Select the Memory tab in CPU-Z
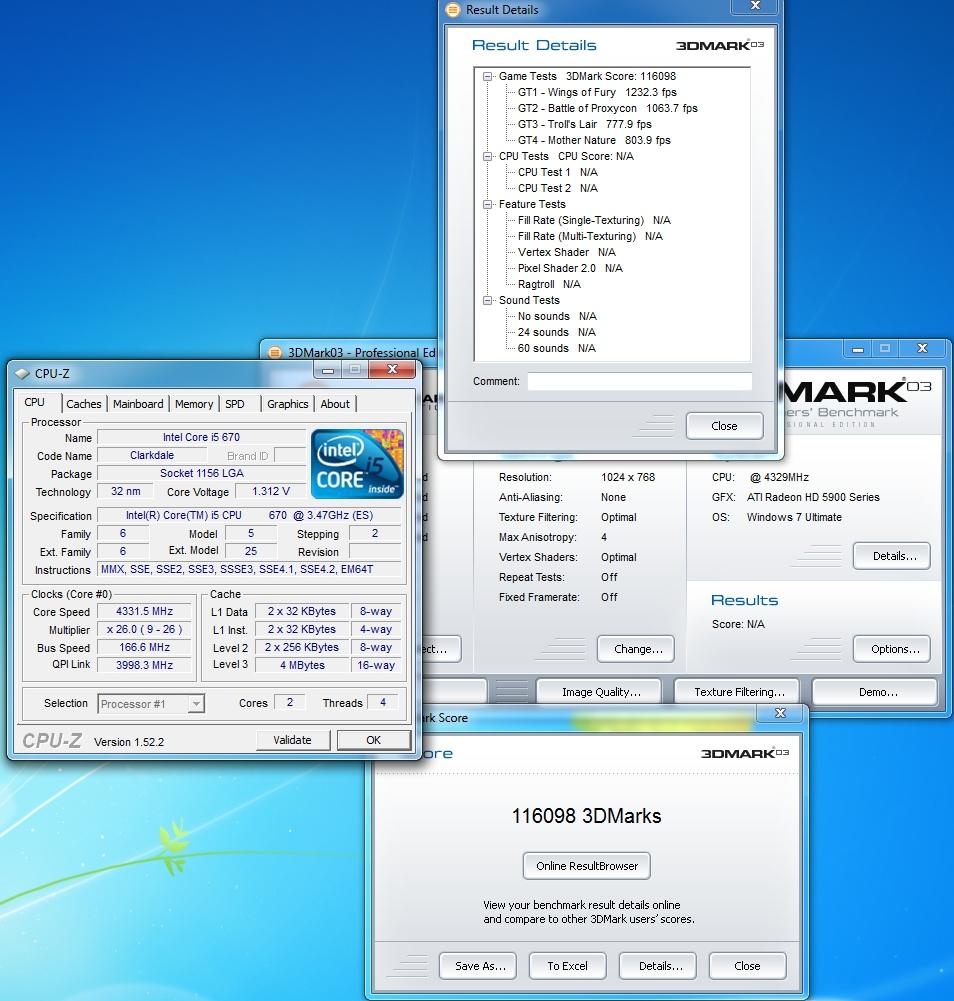The width and height of the screenshot is (954, 1001). tap(194, 404)
